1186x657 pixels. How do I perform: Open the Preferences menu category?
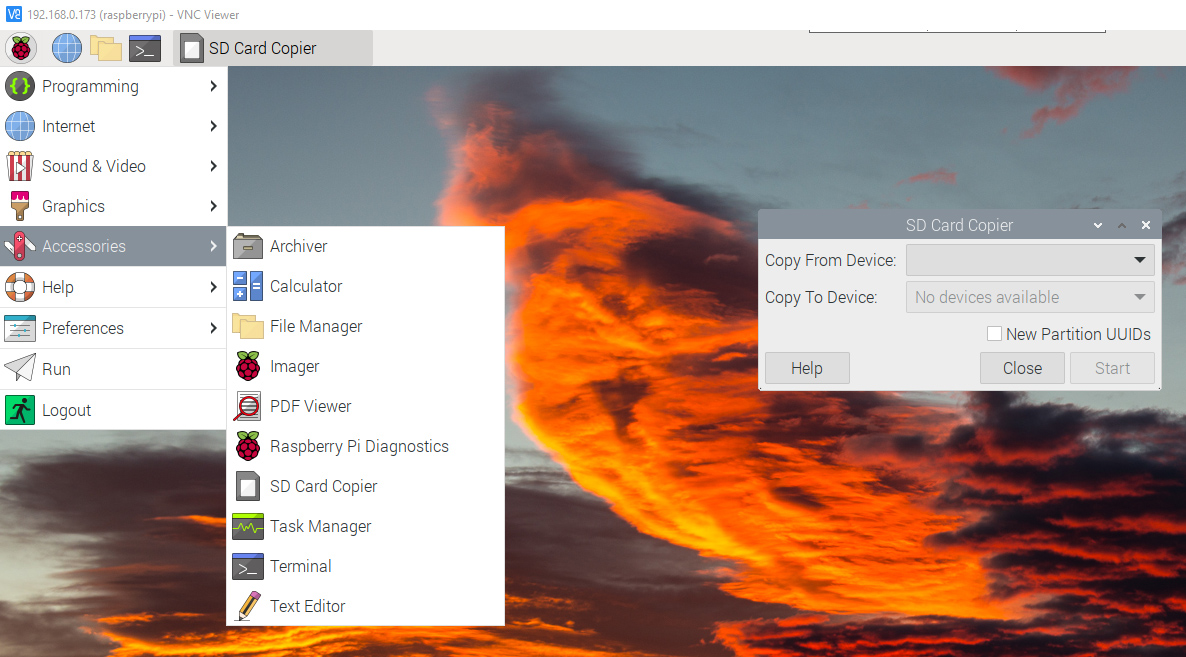coord(113,328)
